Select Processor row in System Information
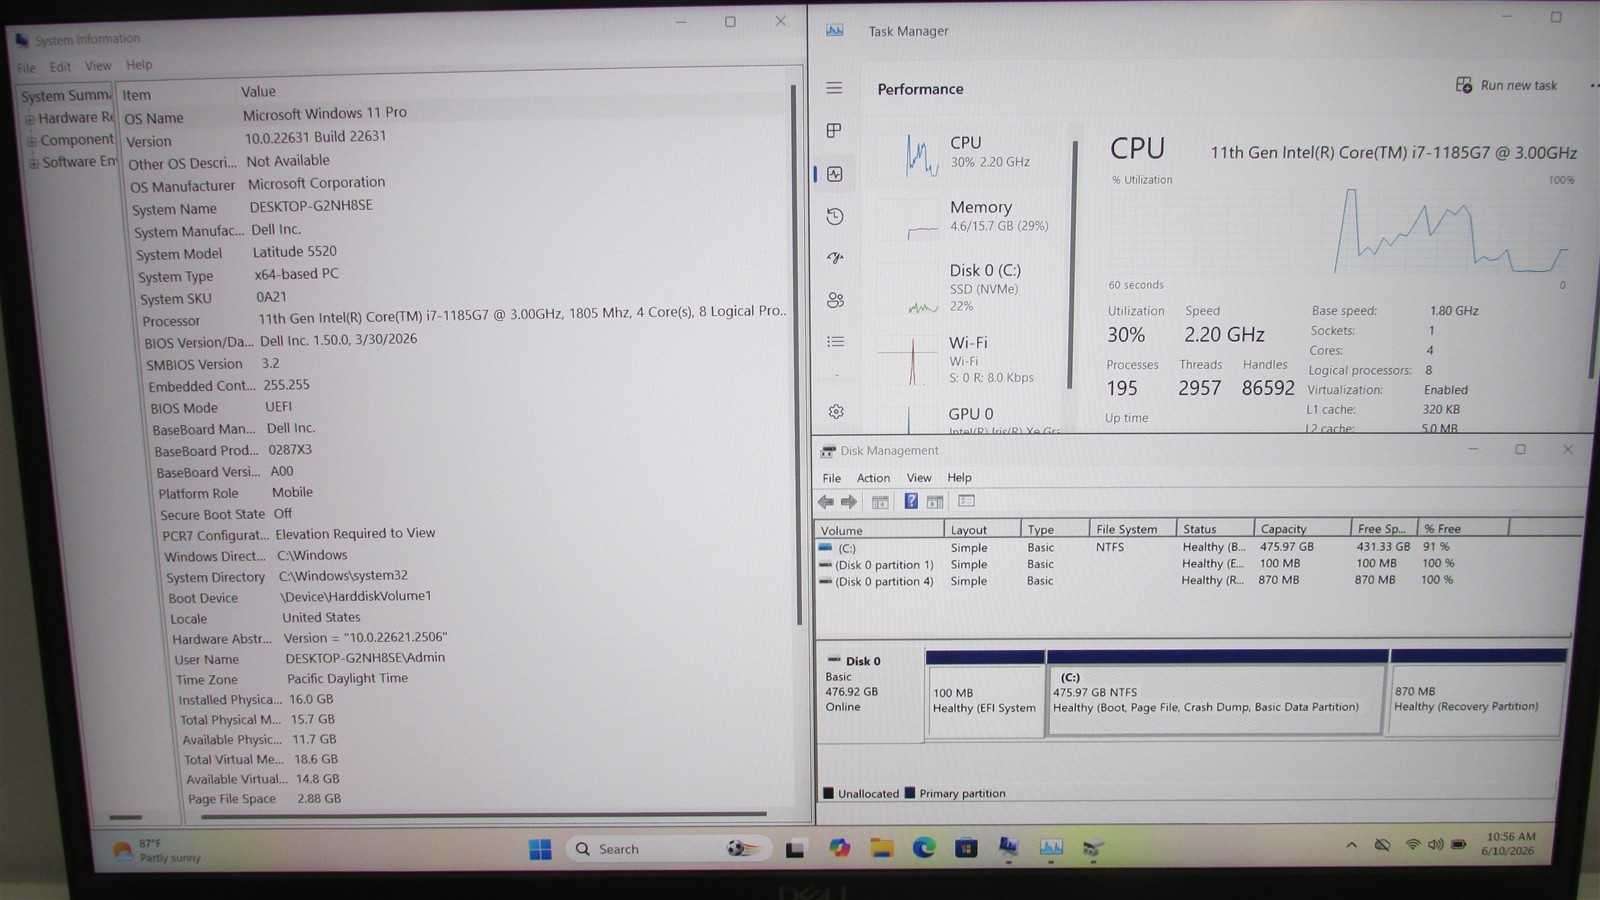This screenshot has width=1600, height=900. pyautogui.click(x=464, y=317)
